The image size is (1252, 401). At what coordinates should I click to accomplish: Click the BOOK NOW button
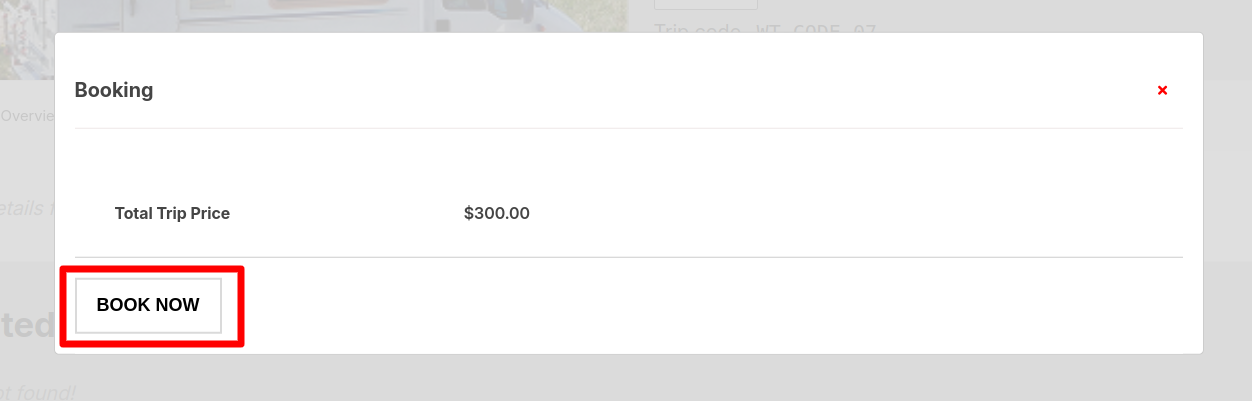[148, 305]
